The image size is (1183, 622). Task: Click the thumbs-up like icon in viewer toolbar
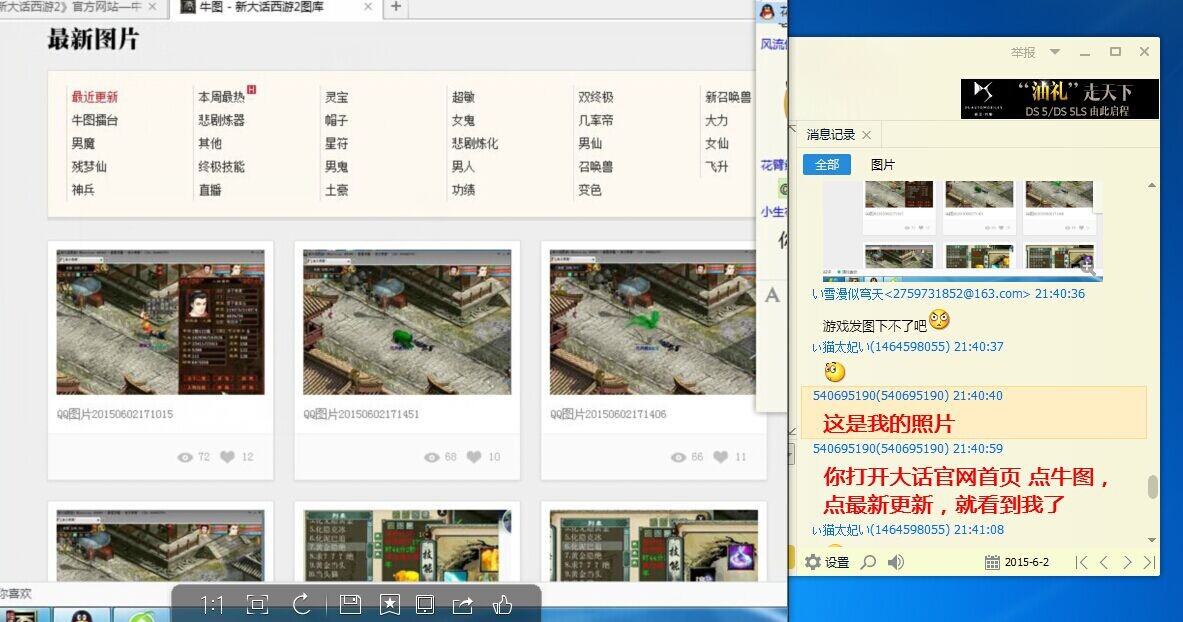tap(502, 604)
